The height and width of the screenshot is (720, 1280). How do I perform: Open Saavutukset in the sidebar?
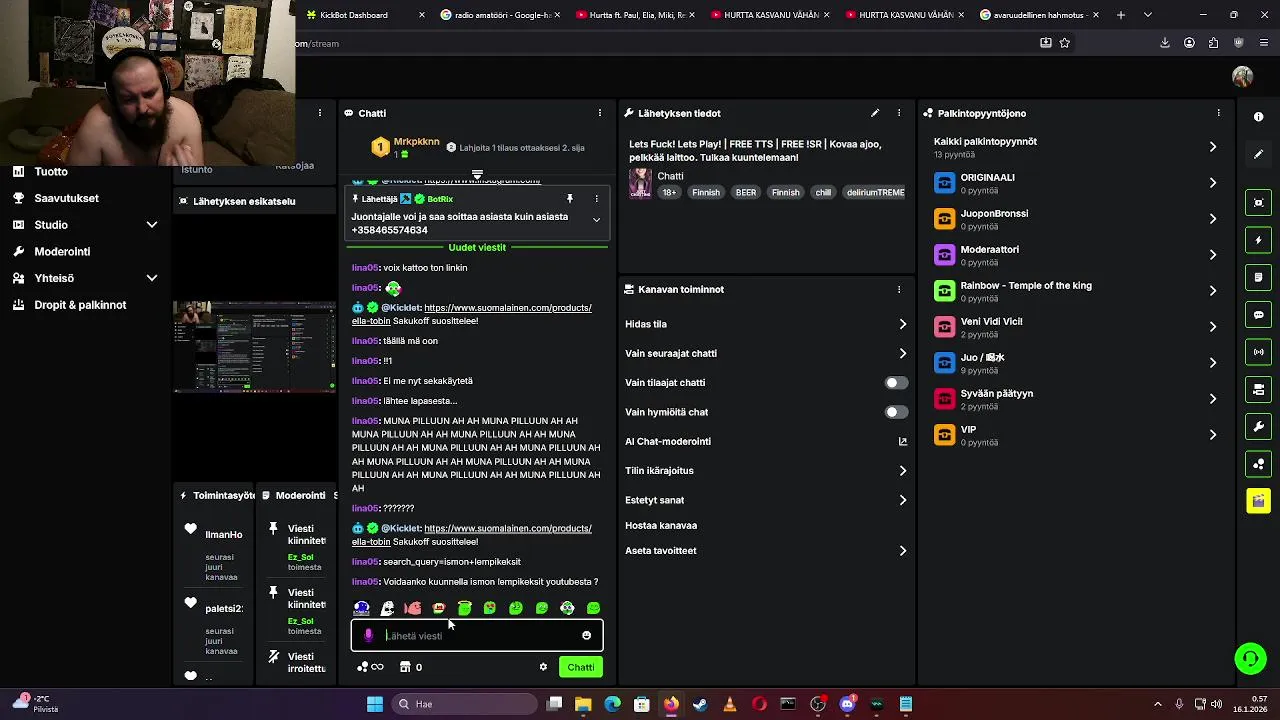(x=67, y=198)
